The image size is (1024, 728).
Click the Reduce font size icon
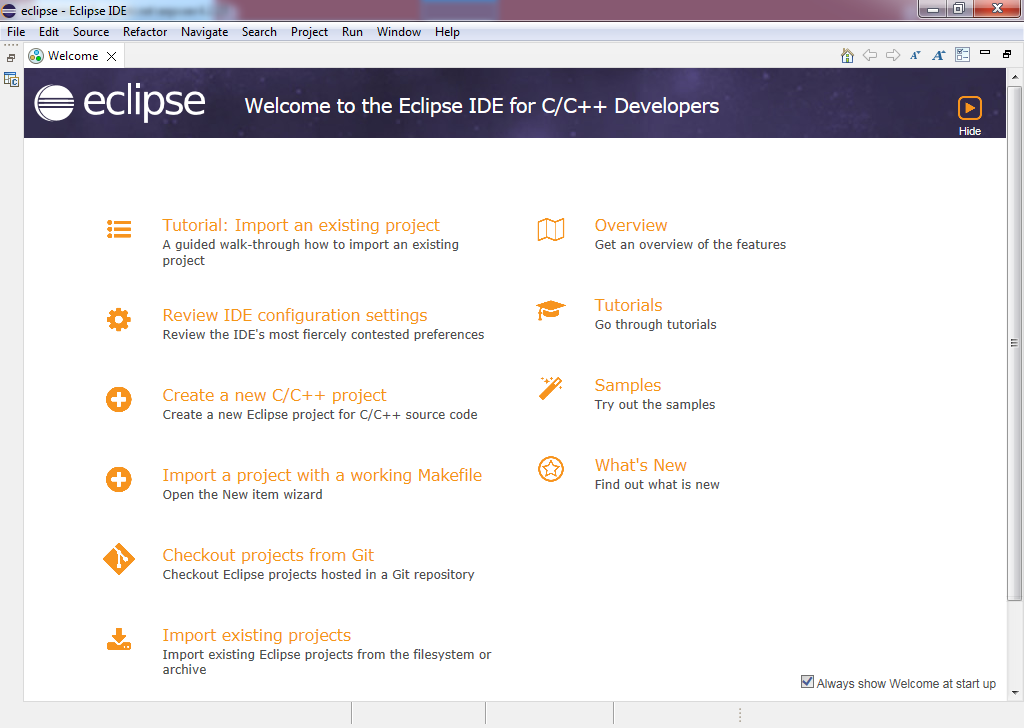click(915, 56)
